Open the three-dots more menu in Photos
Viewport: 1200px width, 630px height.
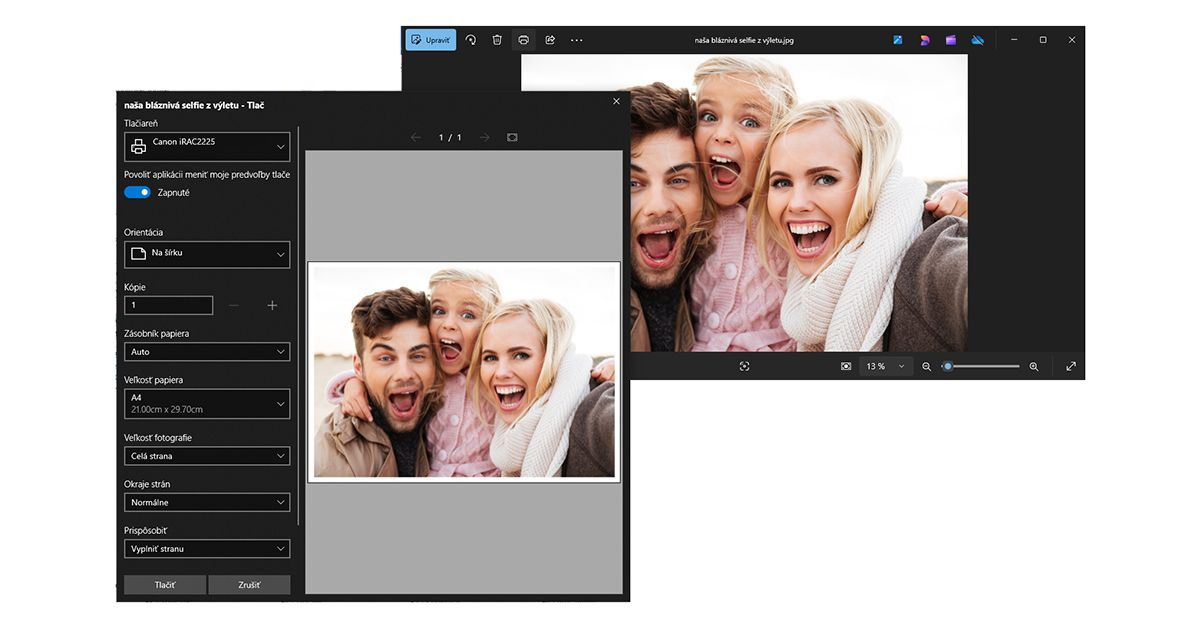tap(576, 40)
